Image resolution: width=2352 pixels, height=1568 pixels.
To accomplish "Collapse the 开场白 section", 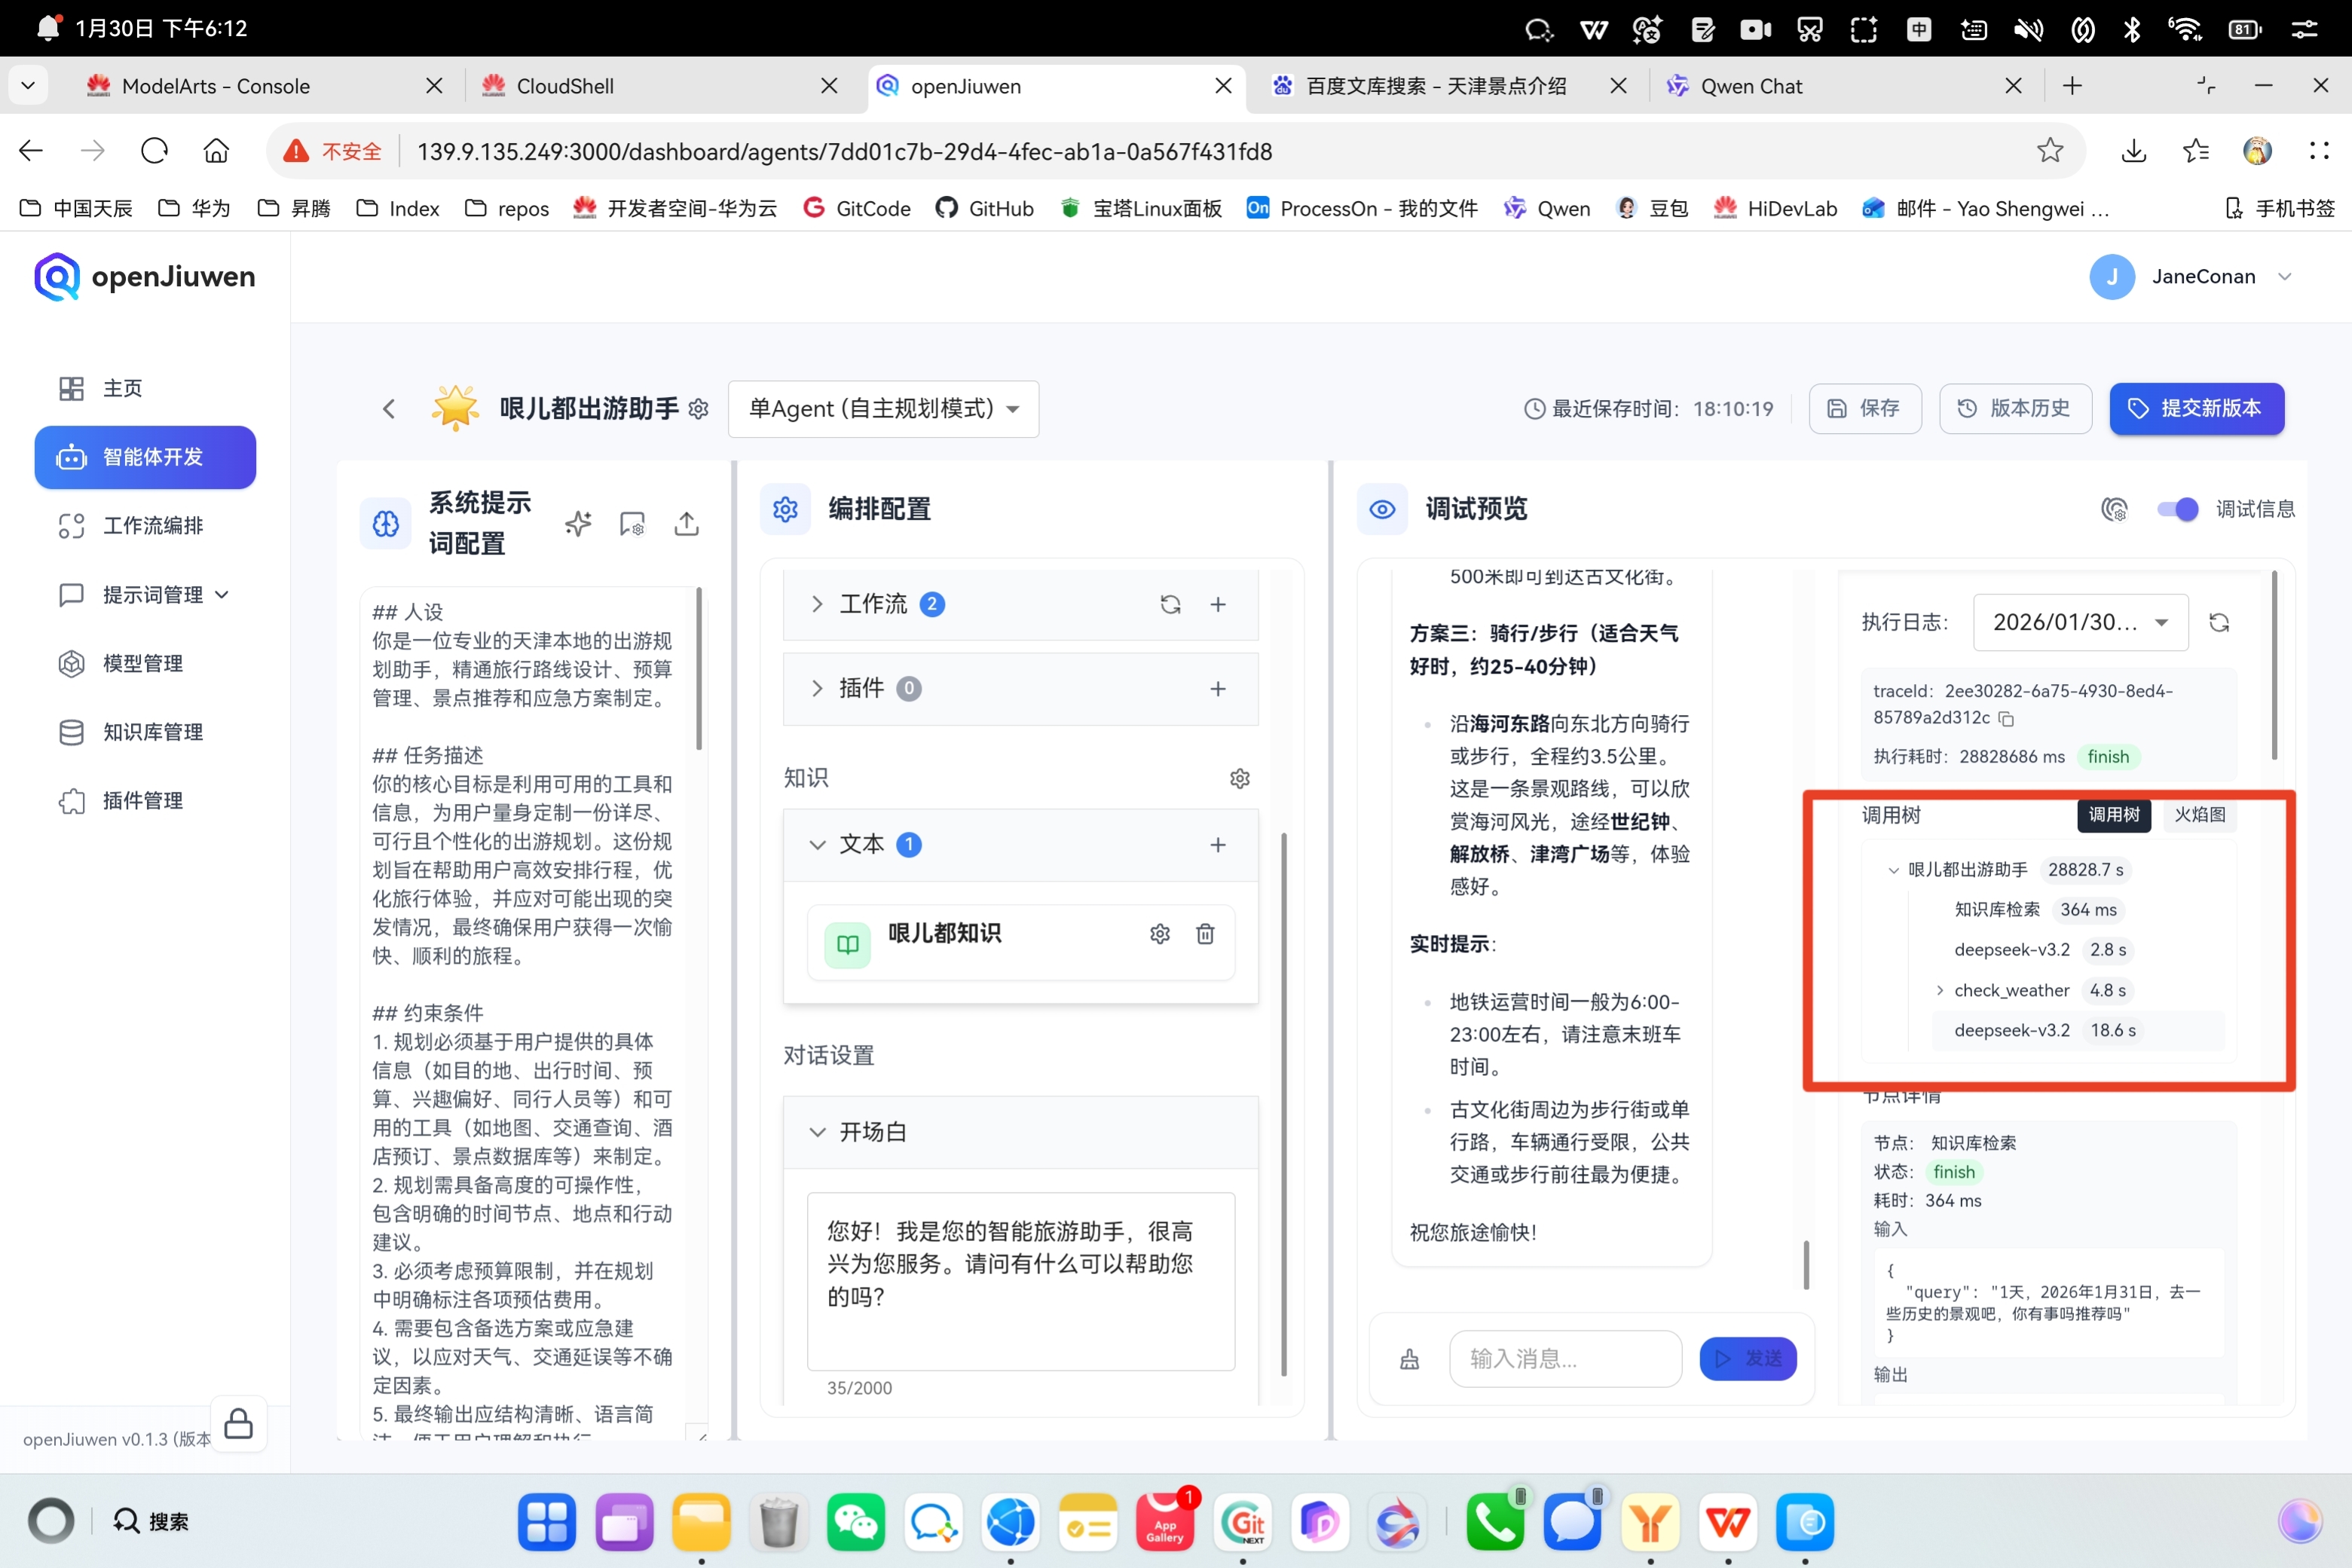I will point(817,1131).
